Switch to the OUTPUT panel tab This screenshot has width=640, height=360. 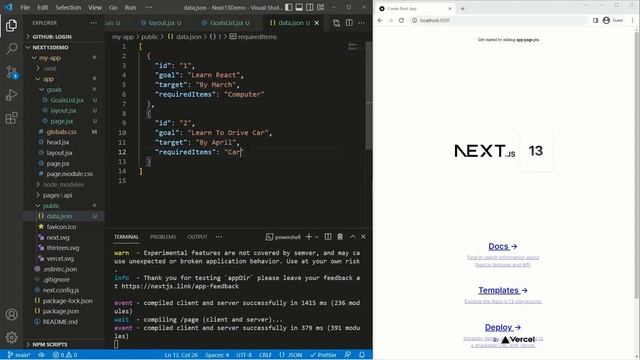coord(197,237)
